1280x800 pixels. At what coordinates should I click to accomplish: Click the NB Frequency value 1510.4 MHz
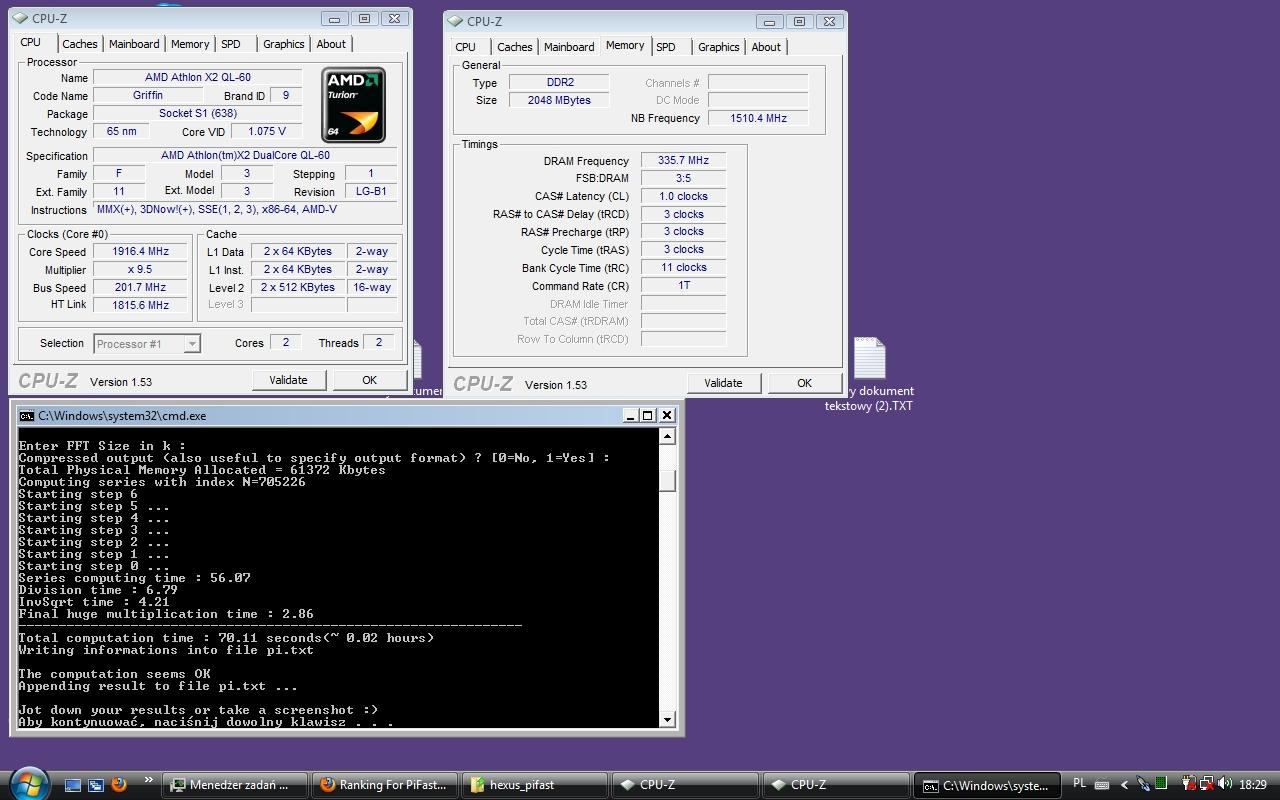point(758,118)
